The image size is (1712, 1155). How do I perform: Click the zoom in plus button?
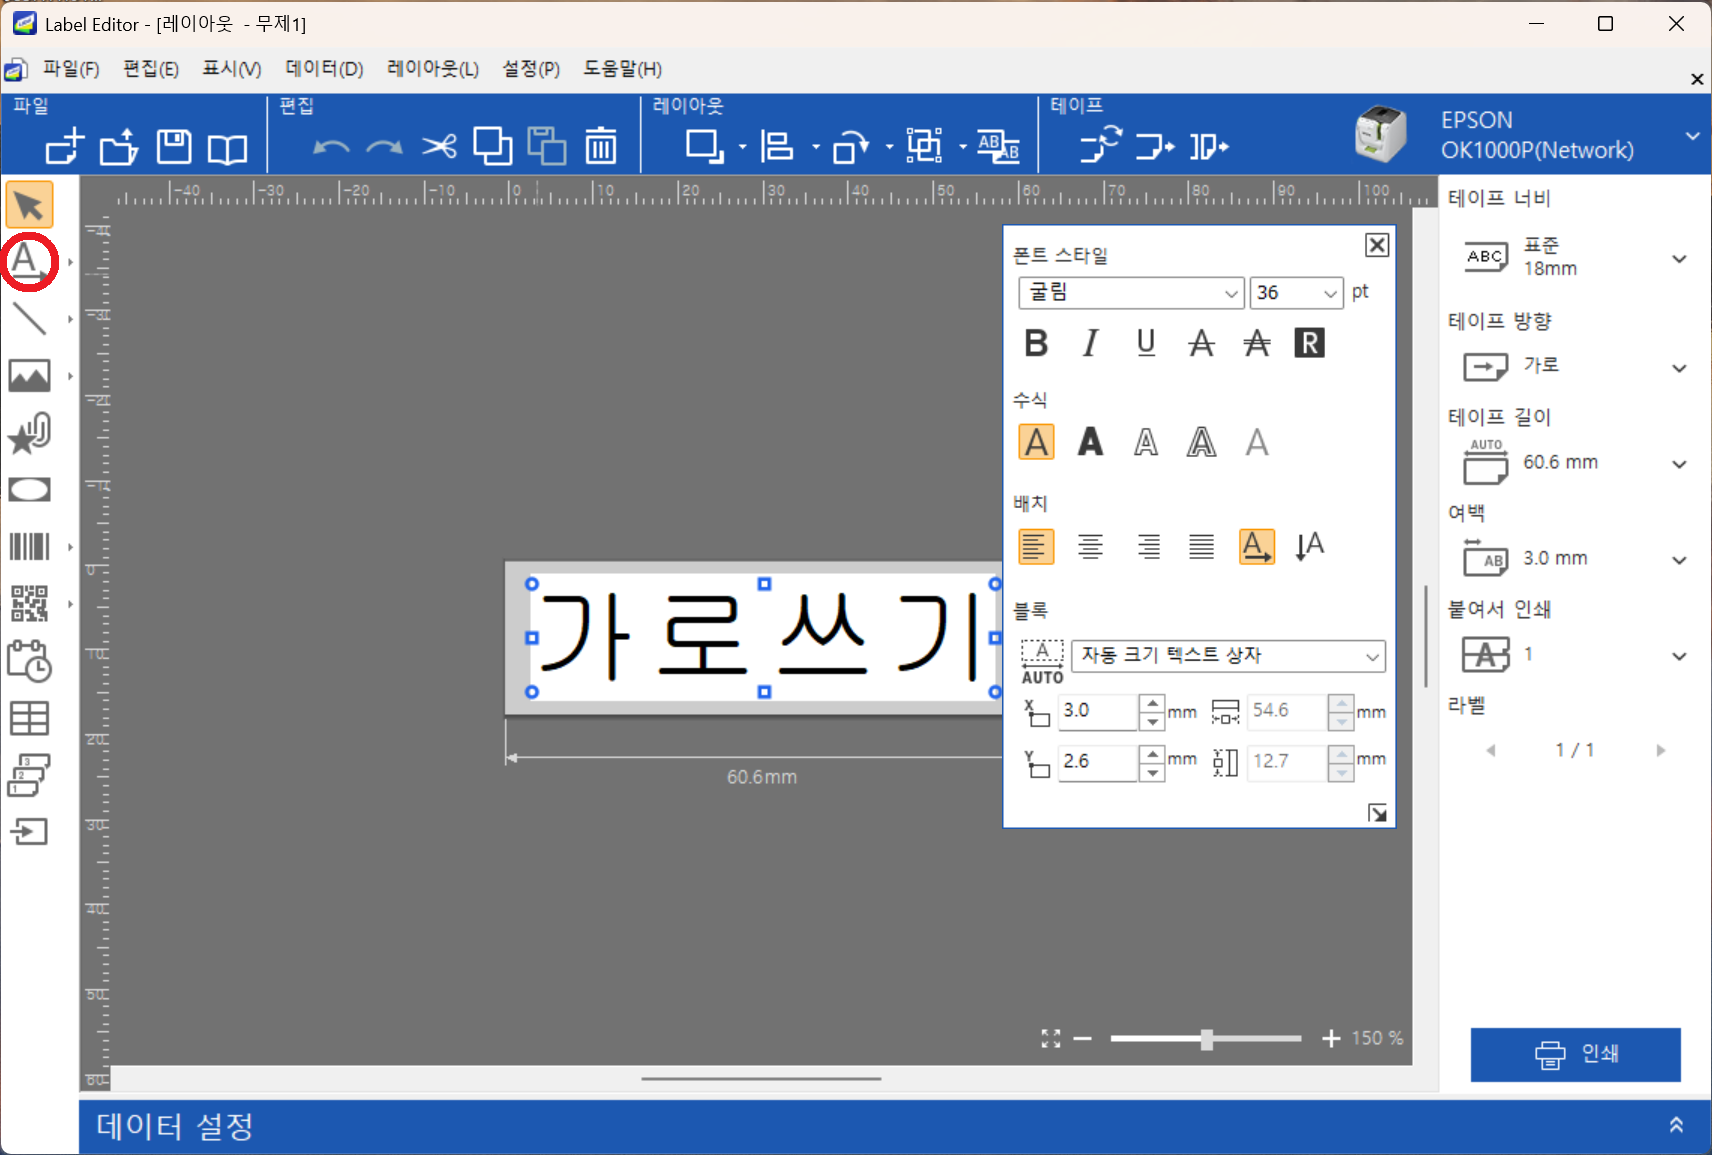tap(1331, 1039)
